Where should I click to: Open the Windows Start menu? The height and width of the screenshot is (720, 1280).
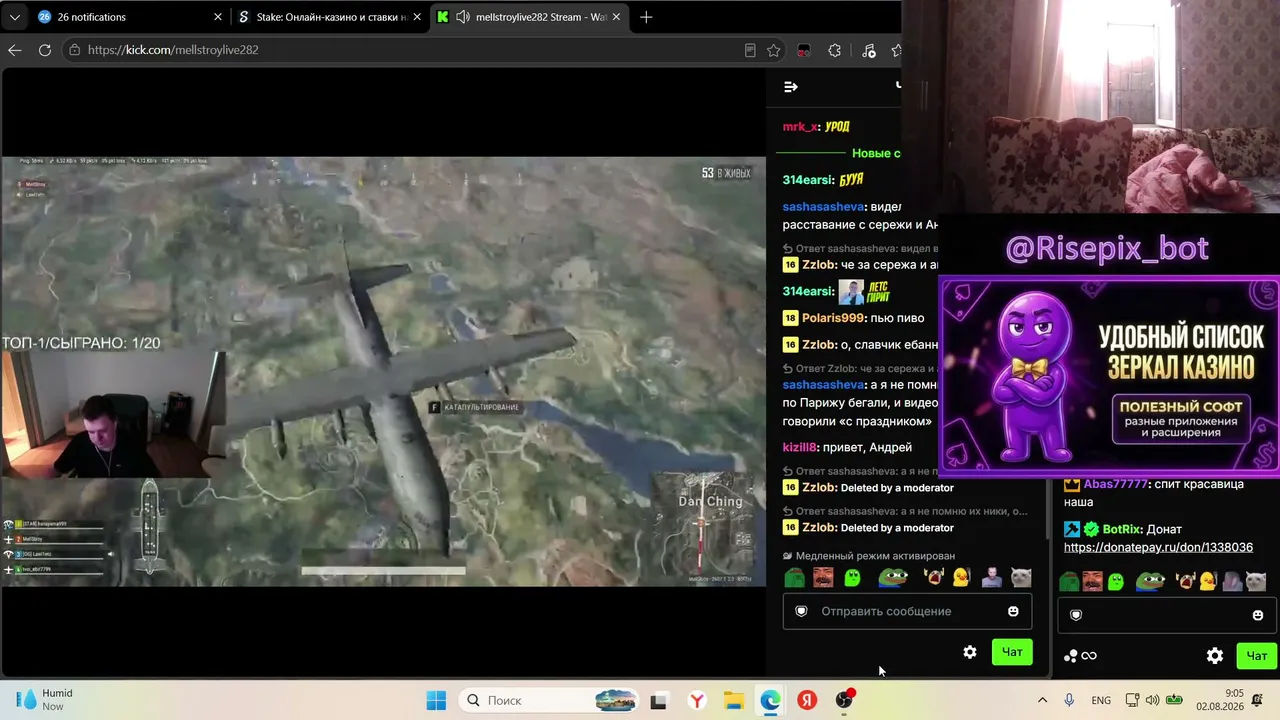[436, 701]
